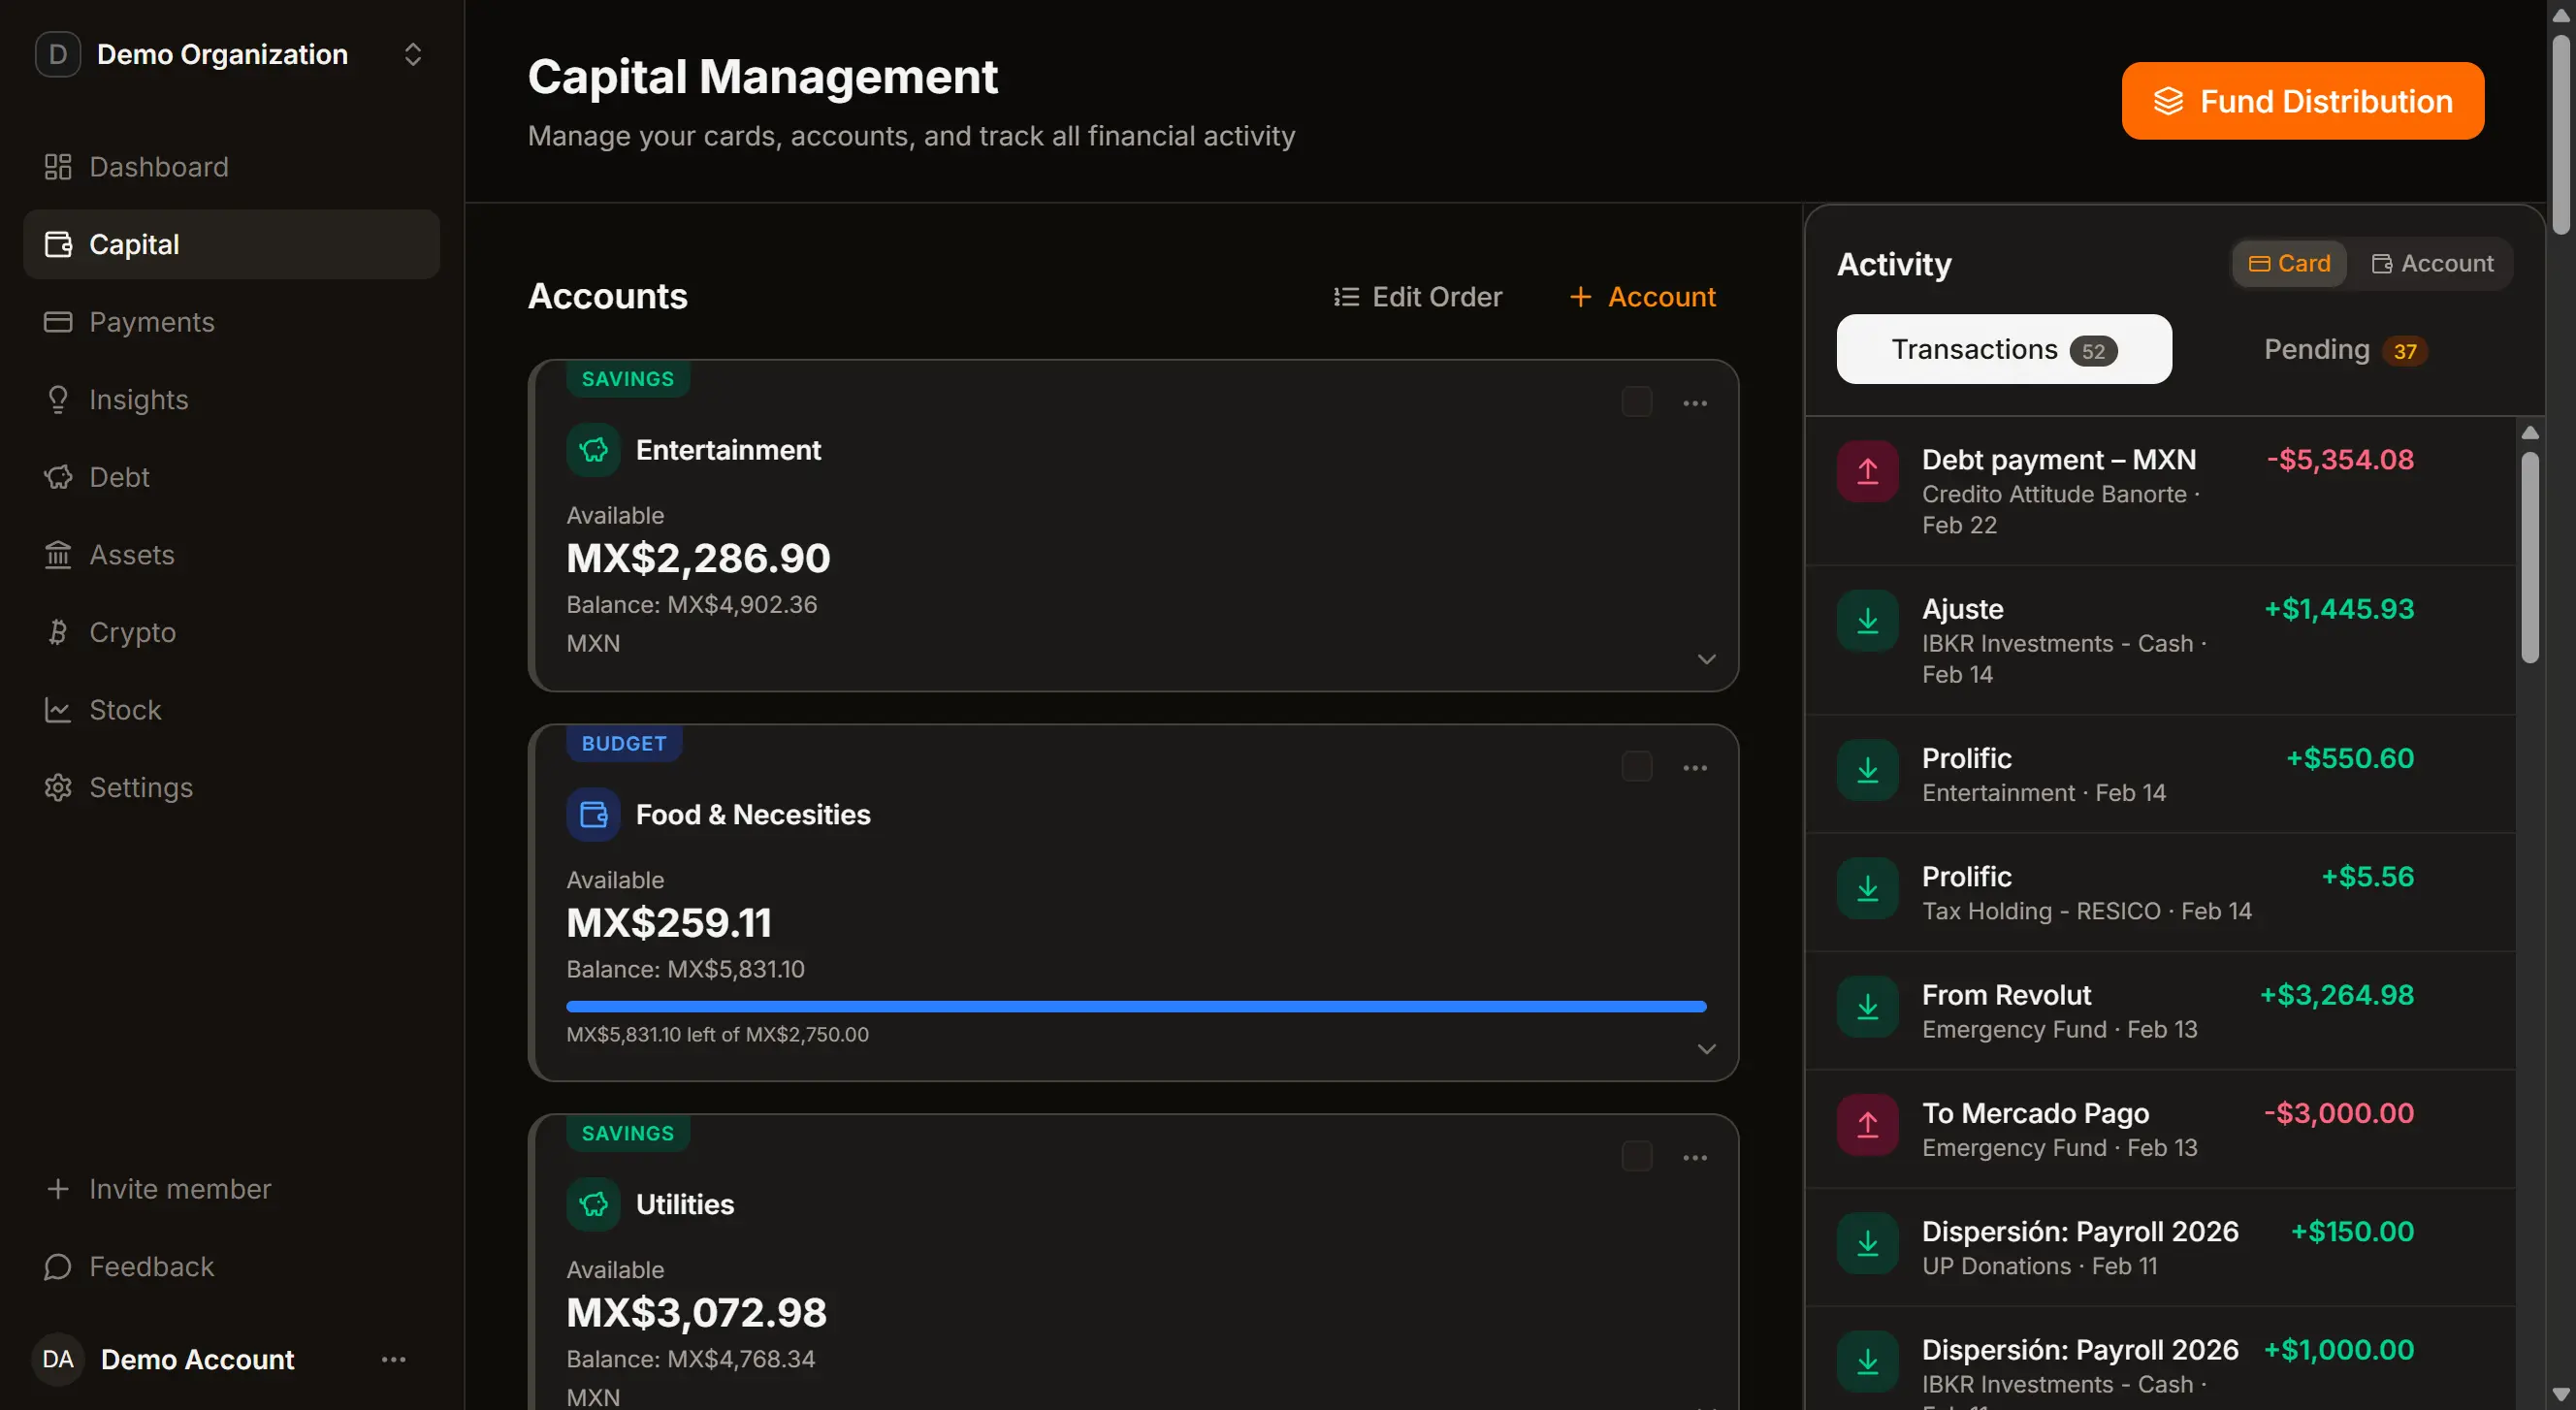This screenshot has width=2576, height=1410.
Task: Select the Food & Necesities account checkbox
Action: tap(1636, 767)
